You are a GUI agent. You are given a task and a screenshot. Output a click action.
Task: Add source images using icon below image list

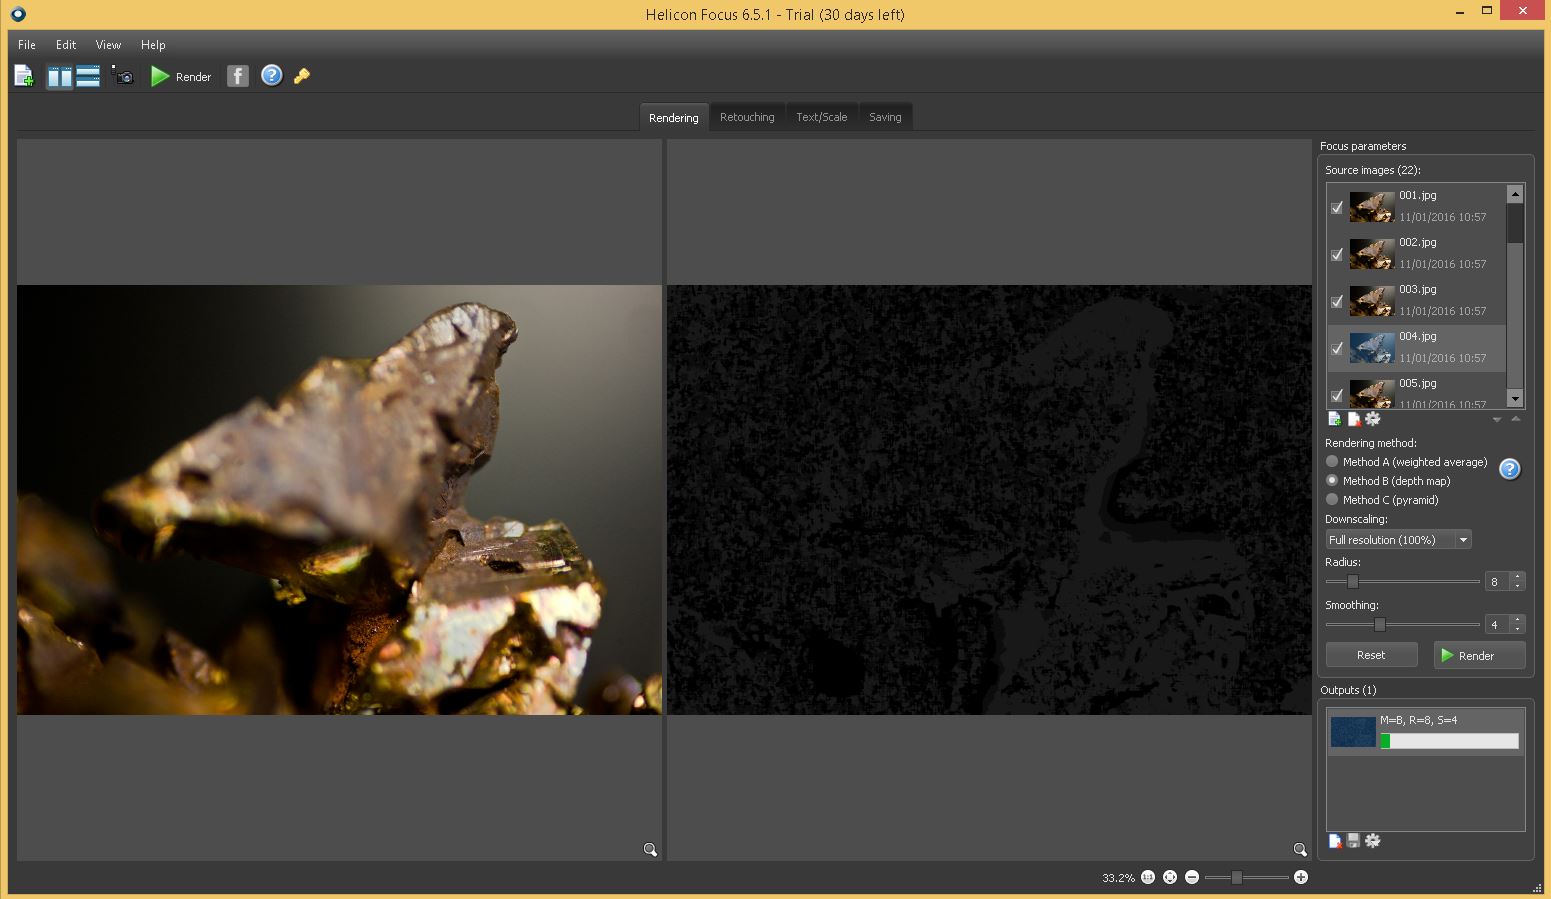pyautogui.click(x=1335, y=419)
